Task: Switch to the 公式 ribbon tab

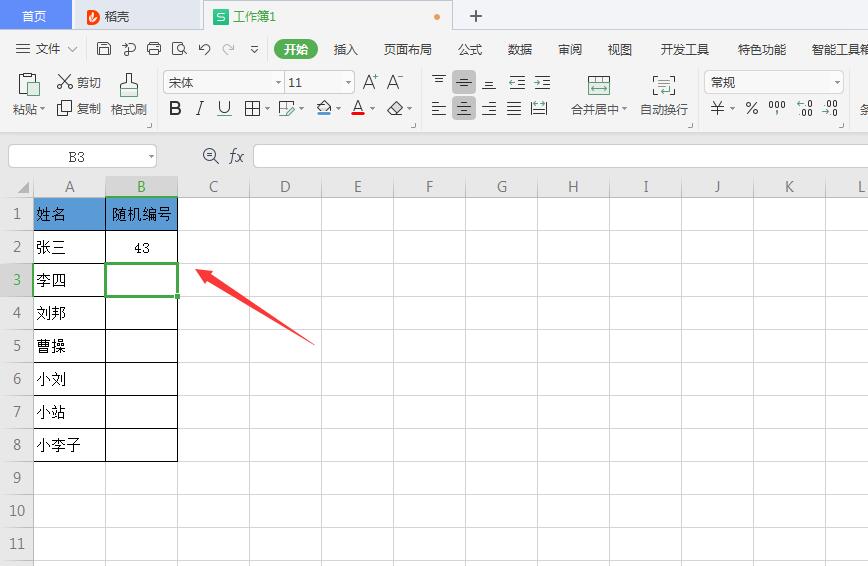Action: point(470,49)
